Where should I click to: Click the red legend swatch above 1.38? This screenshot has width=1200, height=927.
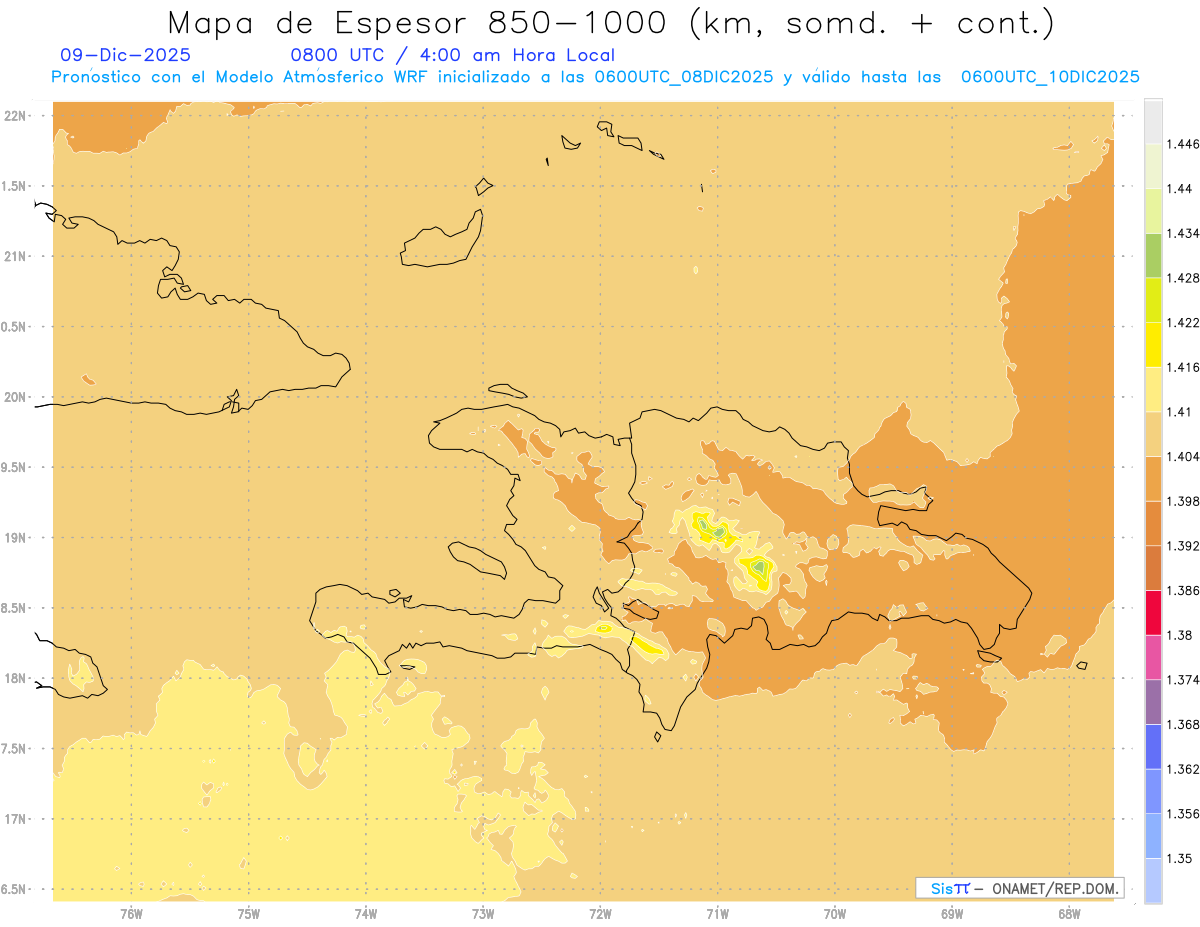pos(1153,612)
